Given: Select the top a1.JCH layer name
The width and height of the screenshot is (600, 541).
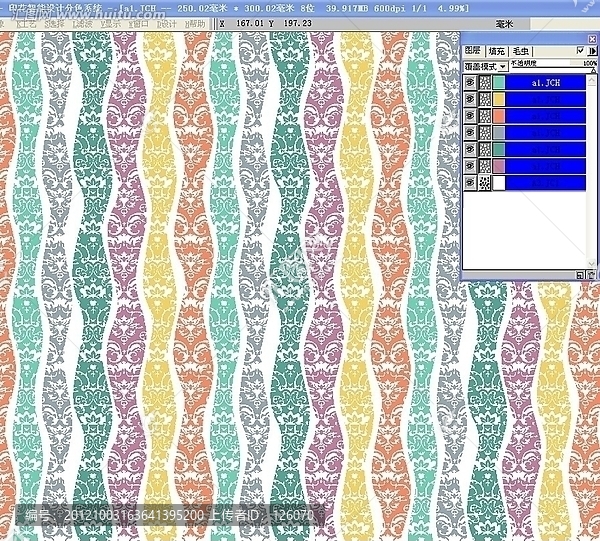Looking at the screenshot, I should click(x=546, y=83).
